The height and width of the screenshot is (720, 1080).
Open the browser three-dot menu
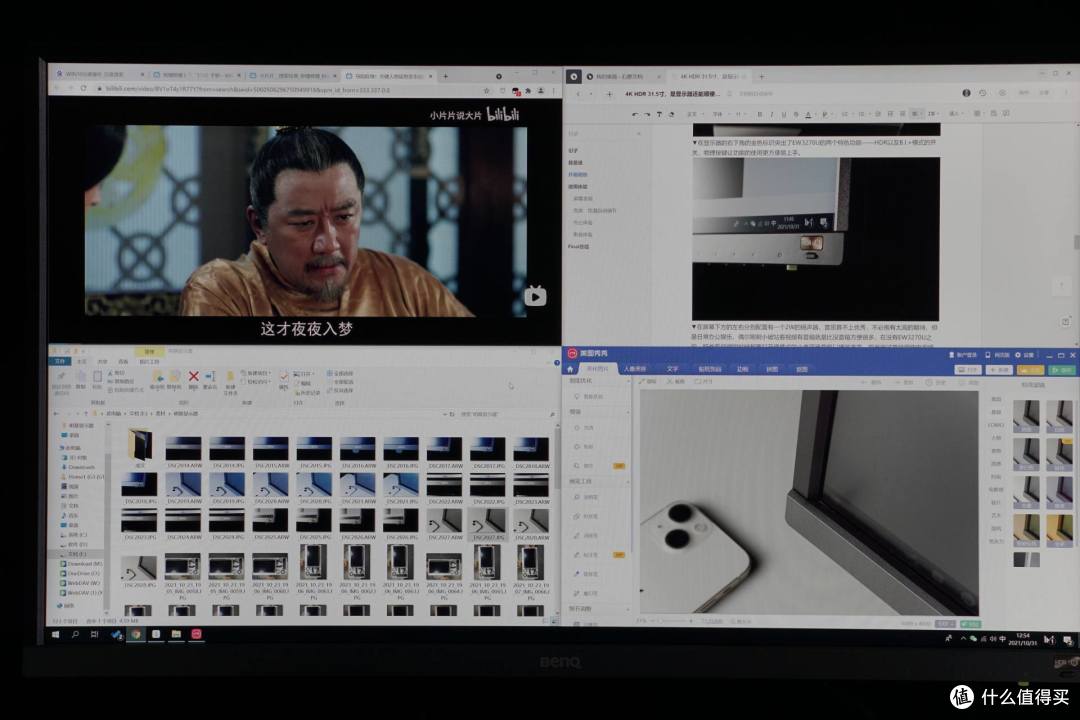(x=553, y=90)
